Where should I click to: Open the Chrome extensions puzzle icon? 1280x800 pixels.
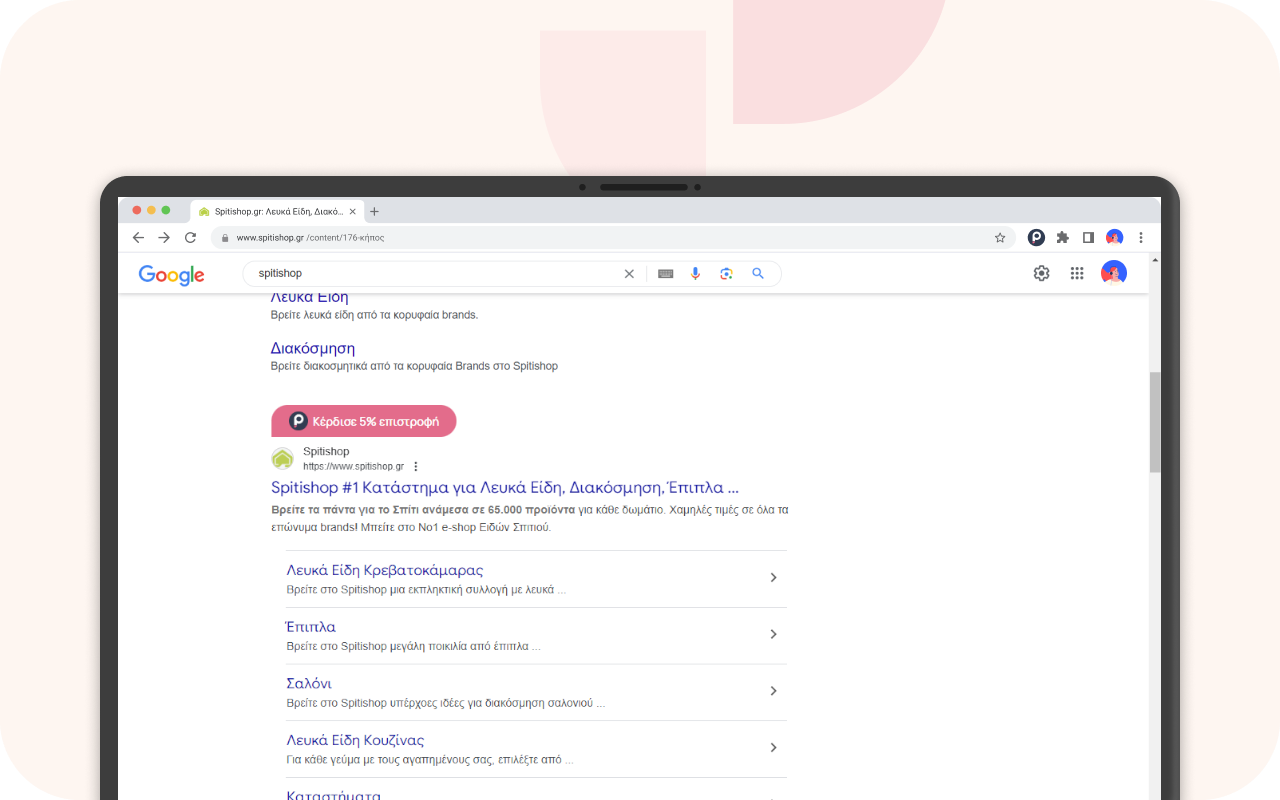coord(1062,238)
